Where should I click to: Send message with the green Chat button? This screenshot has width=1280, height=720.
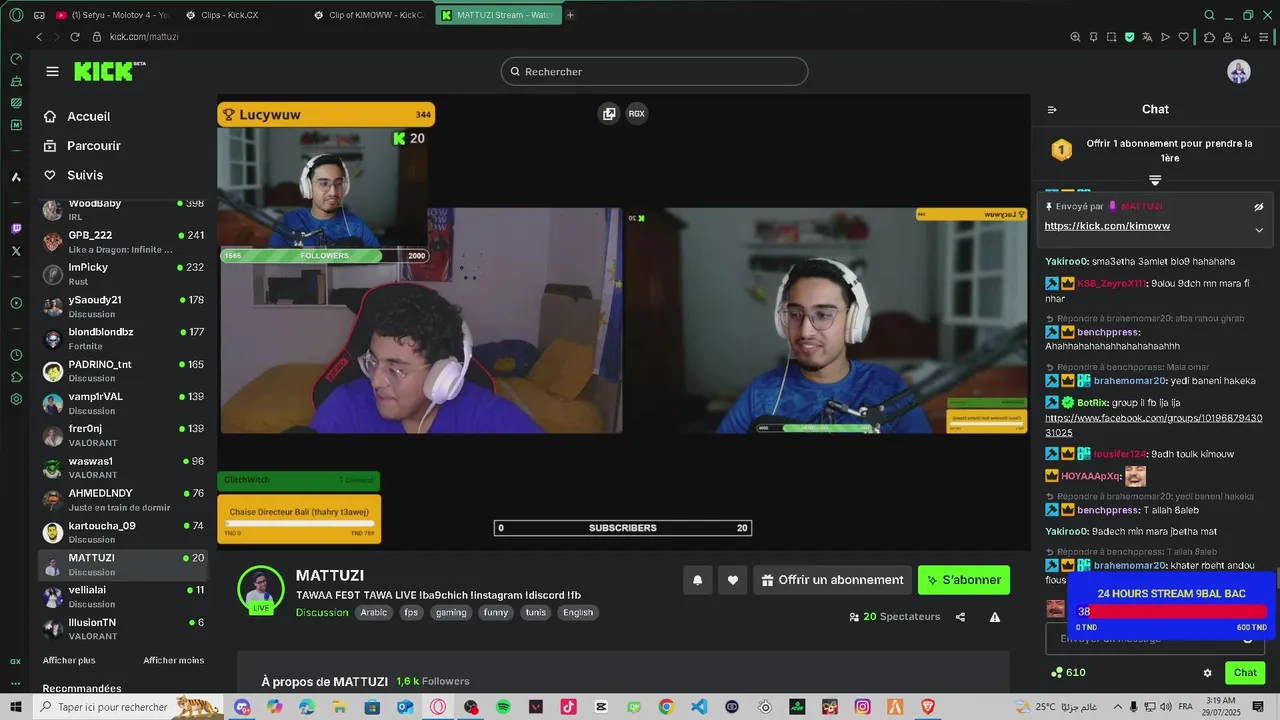(x=1245, y=673)
